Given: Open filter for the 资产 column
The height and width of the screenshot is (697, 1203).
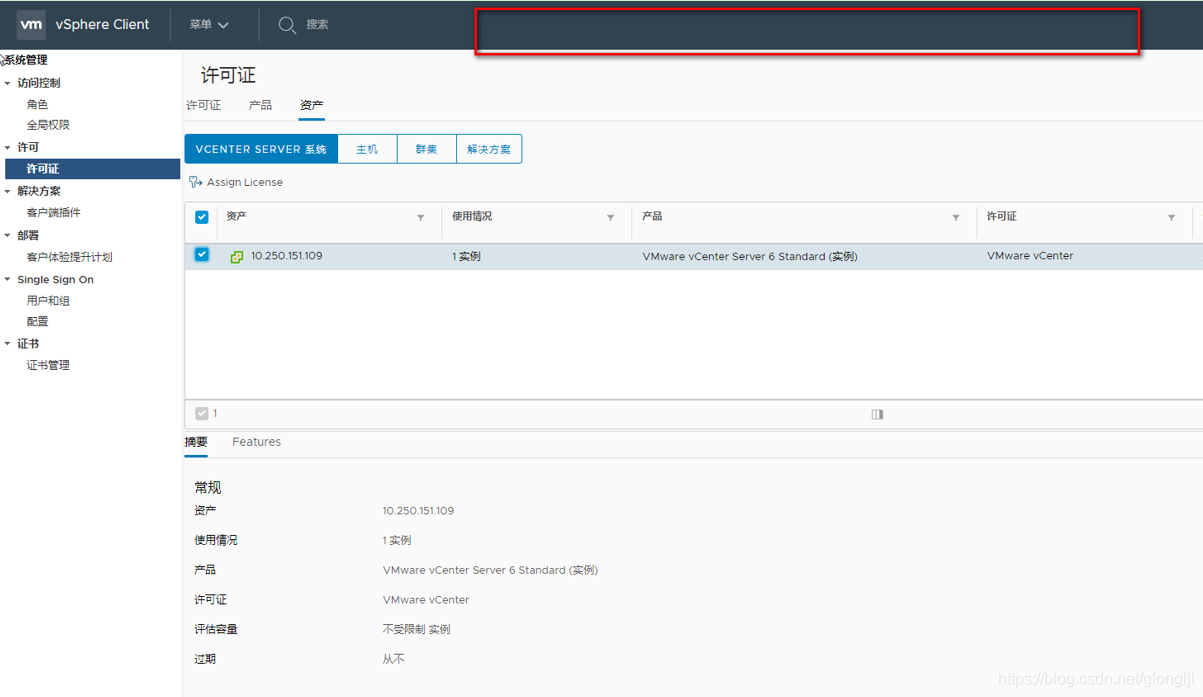Looking at the screenshot, I should tap(421, 217).
